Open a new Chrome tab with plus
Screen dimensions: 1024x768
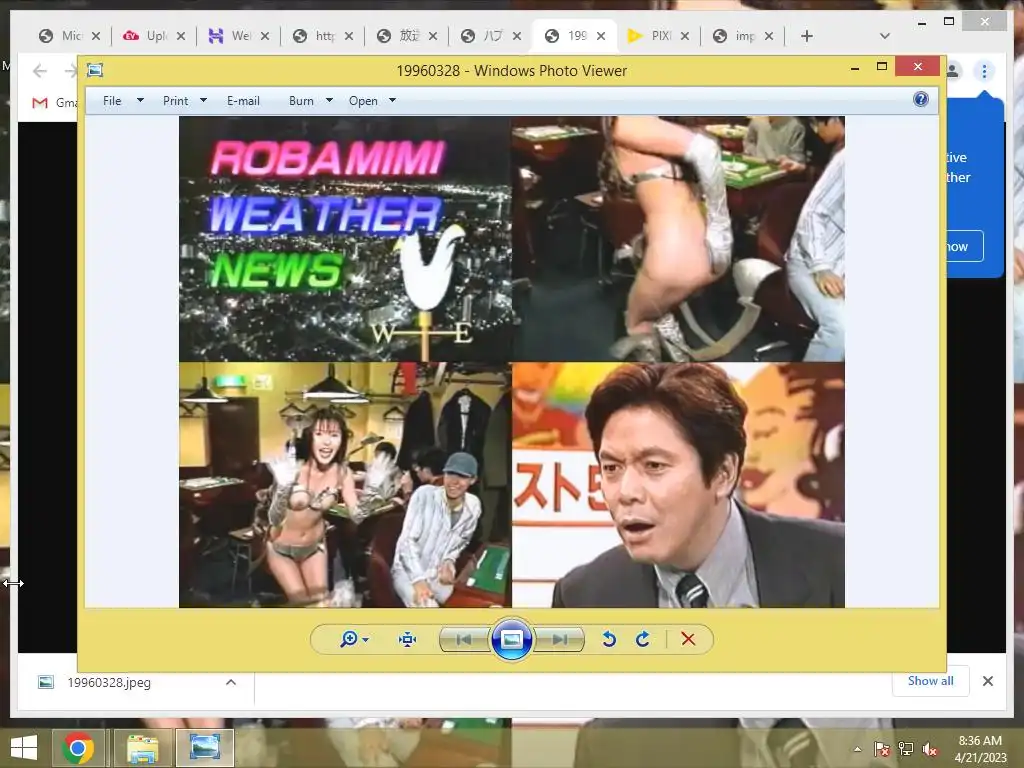(x=807, y=36)
